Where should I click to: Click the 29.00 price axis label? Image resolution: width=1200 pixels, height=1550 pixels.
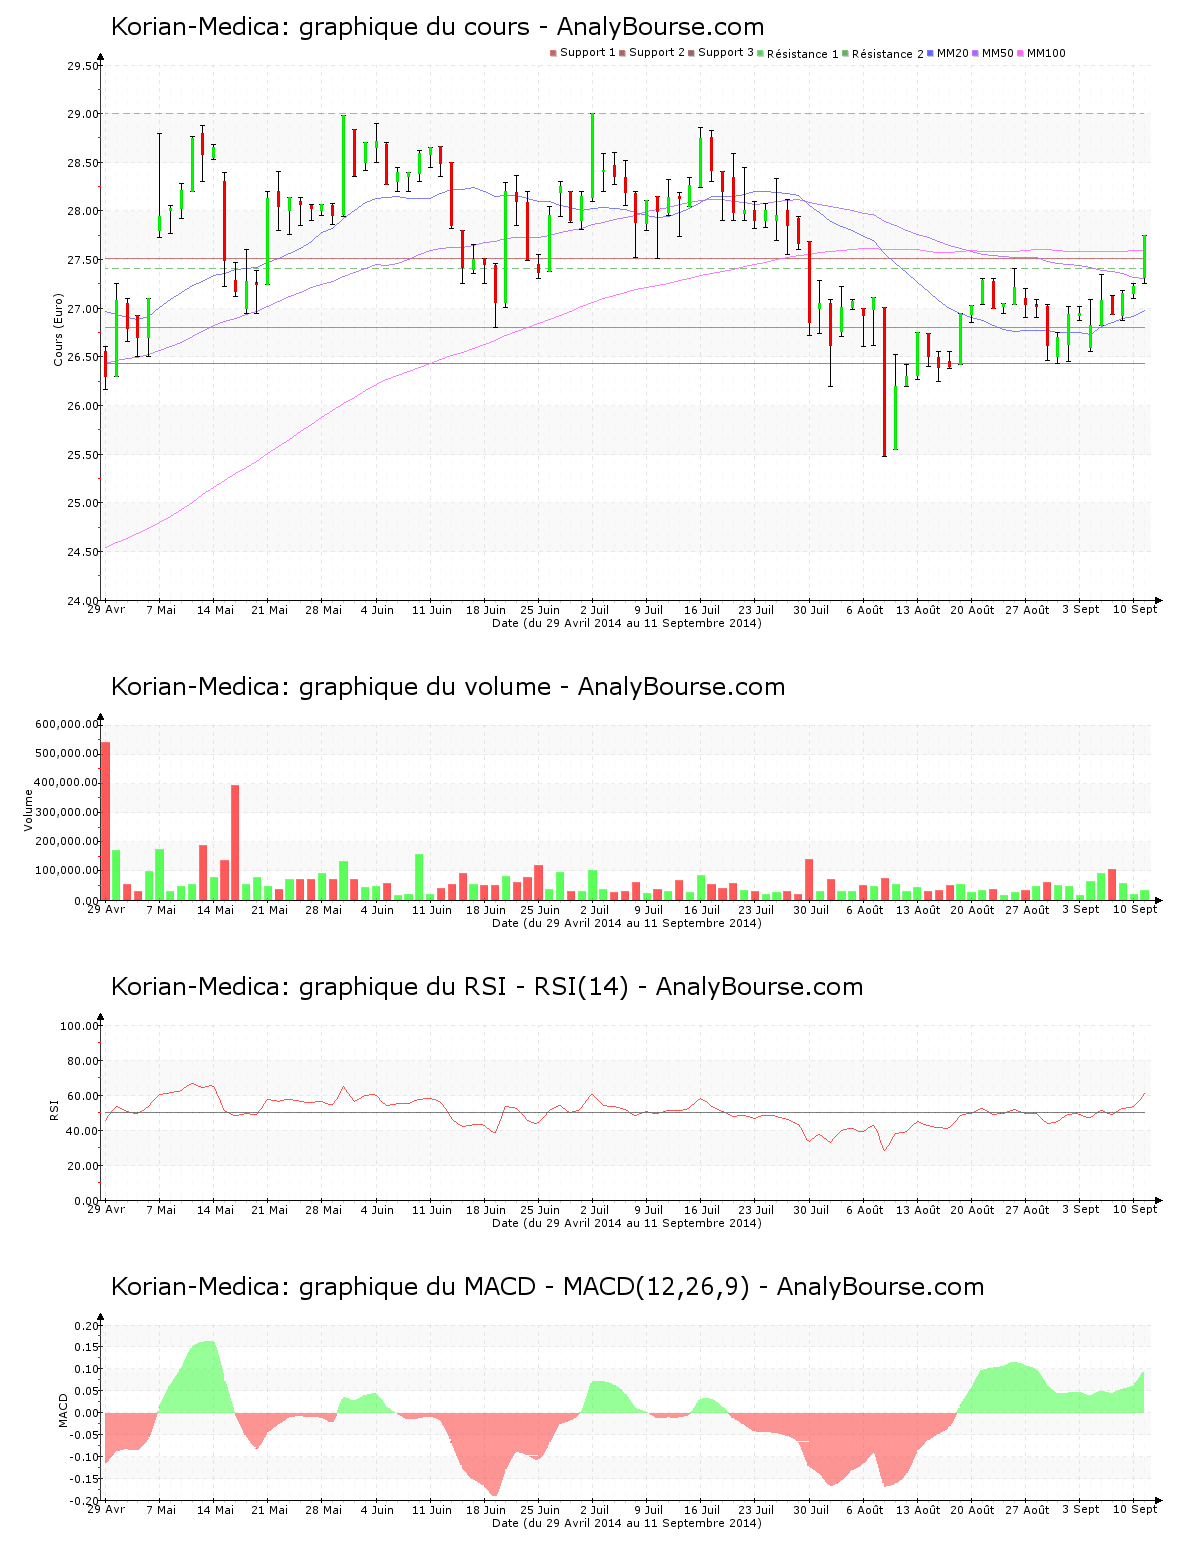pos(83,115)
